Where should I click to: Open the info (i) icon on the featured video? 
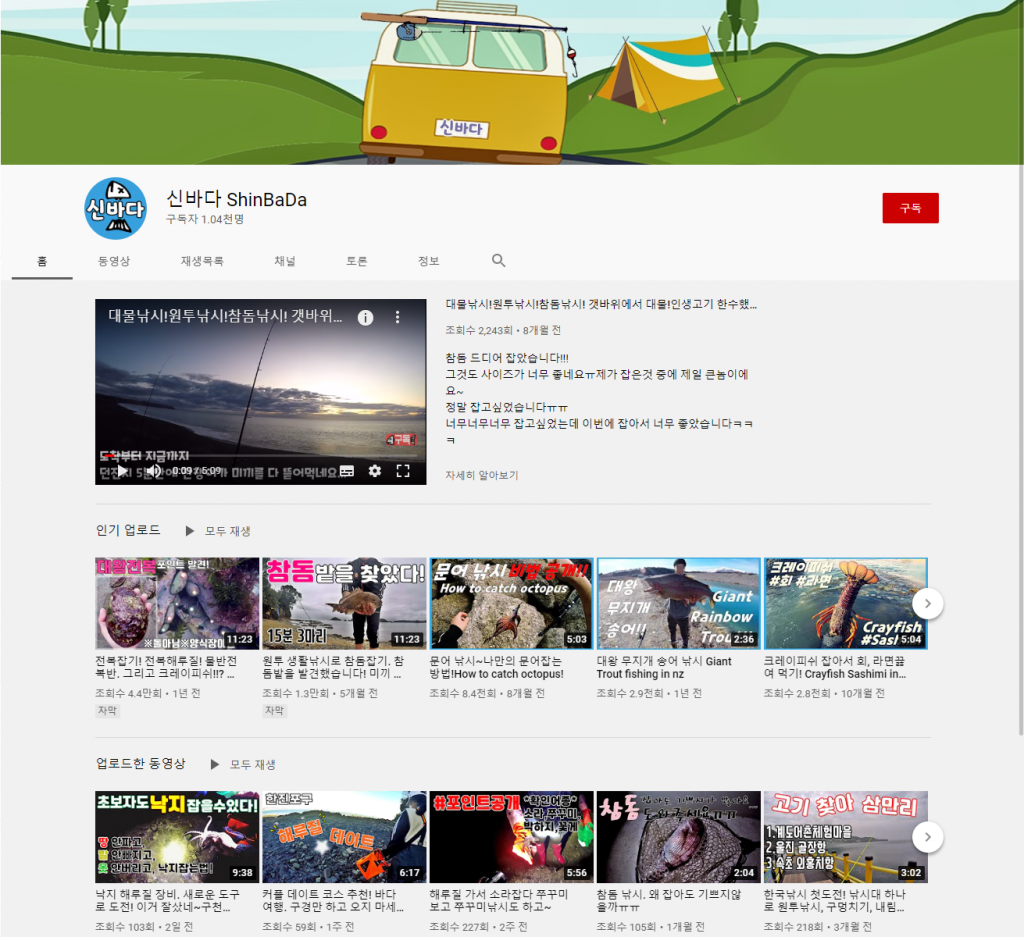(x=365, y=316)
